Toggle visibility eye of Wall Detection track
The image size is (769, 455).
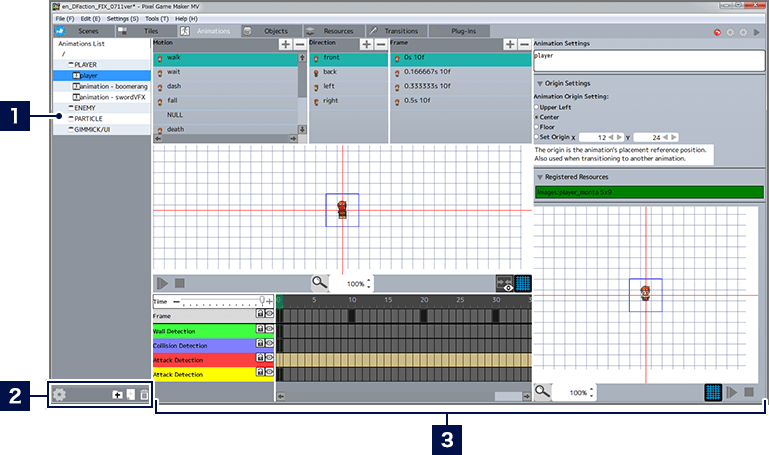(269, 330)
